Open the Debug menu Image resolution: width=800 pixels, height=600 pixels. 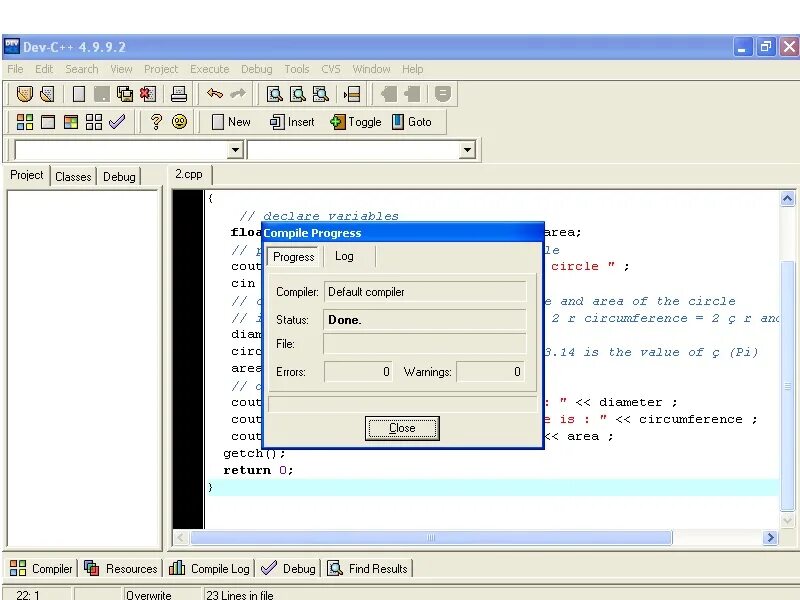tap(256, 69)
